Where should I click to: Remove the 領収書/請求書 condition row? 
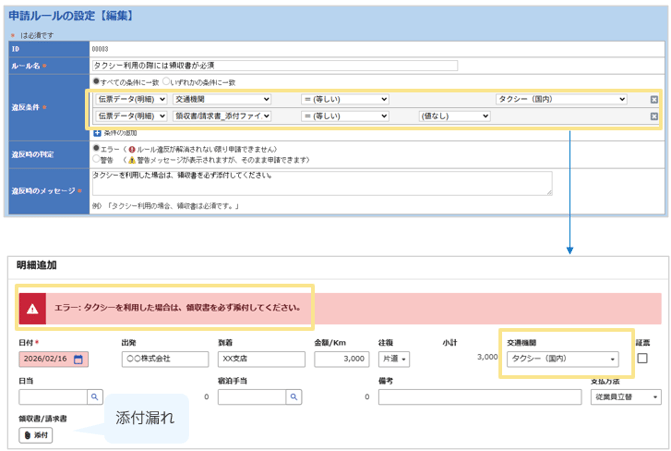click(654, 116)
